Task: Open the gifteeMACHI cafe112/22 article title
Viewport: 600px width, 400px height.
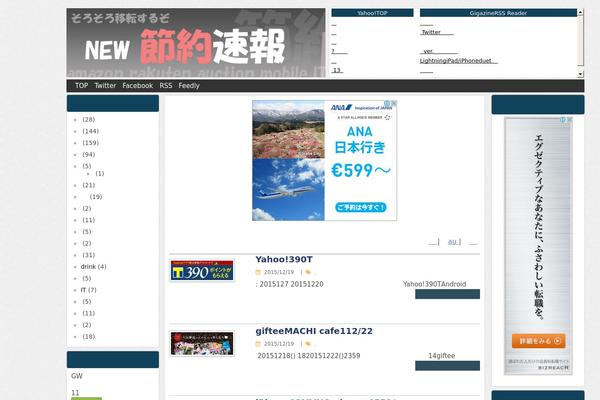Action: coord(314,331)
